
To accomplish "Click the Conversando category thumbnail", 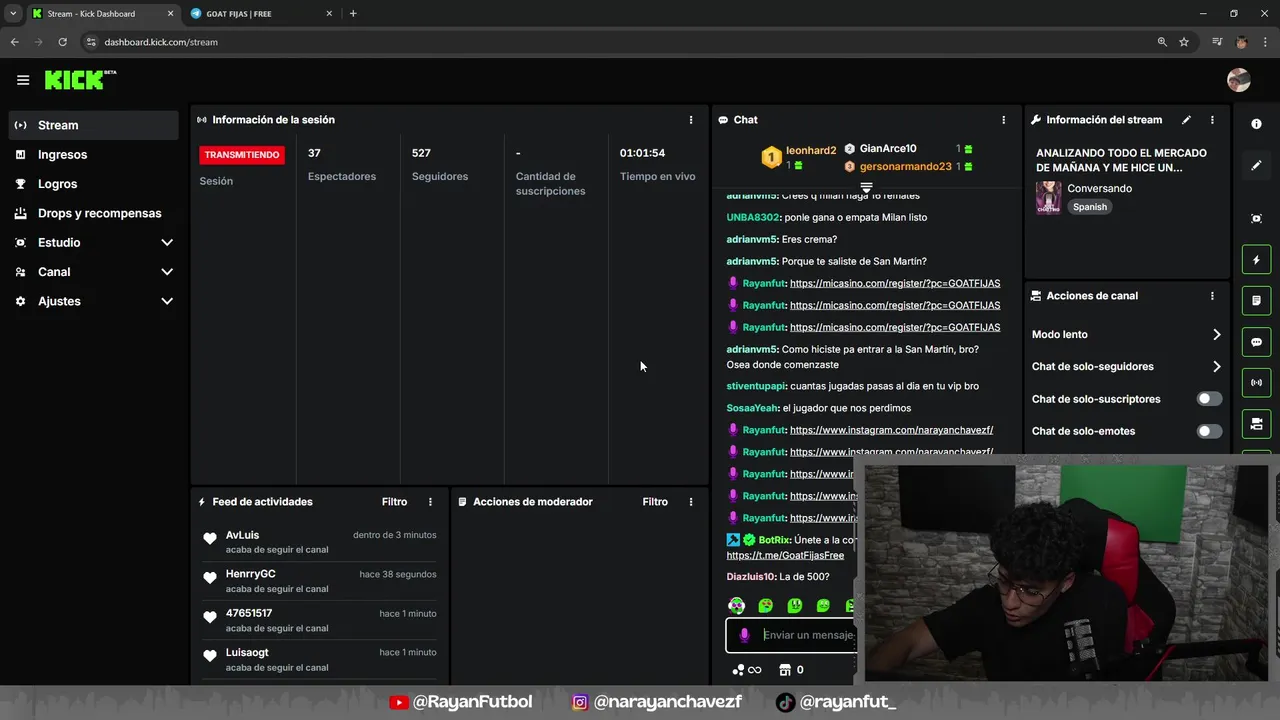I will pyautogui.click(x=1048, y=197).
